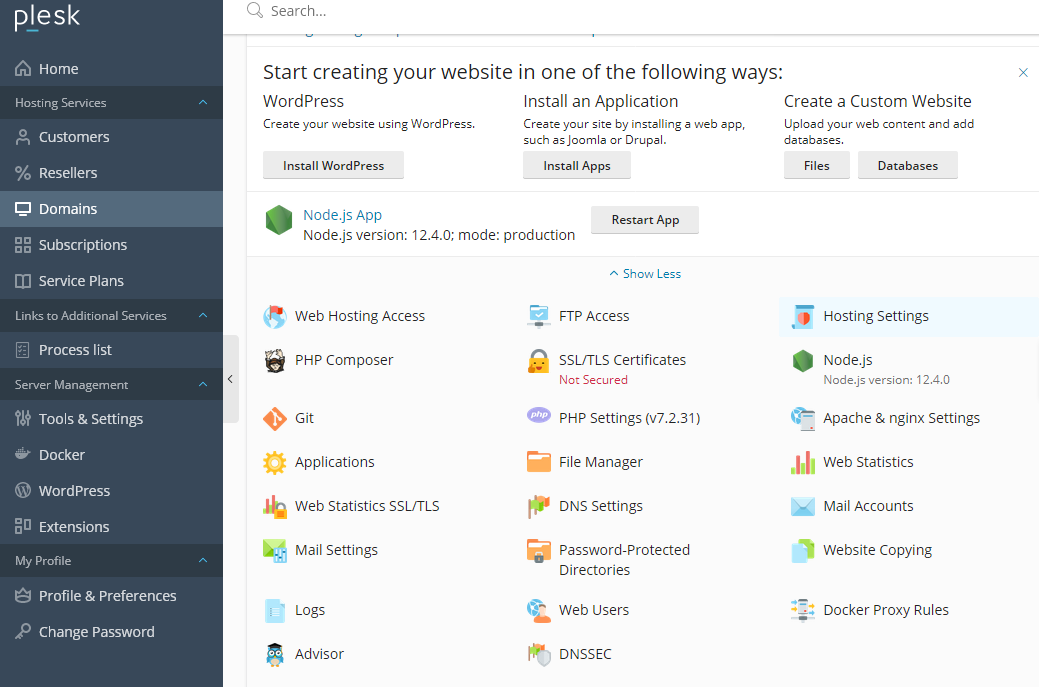The height and width of the screenshot is (687, 1039).
Task: Click the Install Apps button
Action: 577,166
